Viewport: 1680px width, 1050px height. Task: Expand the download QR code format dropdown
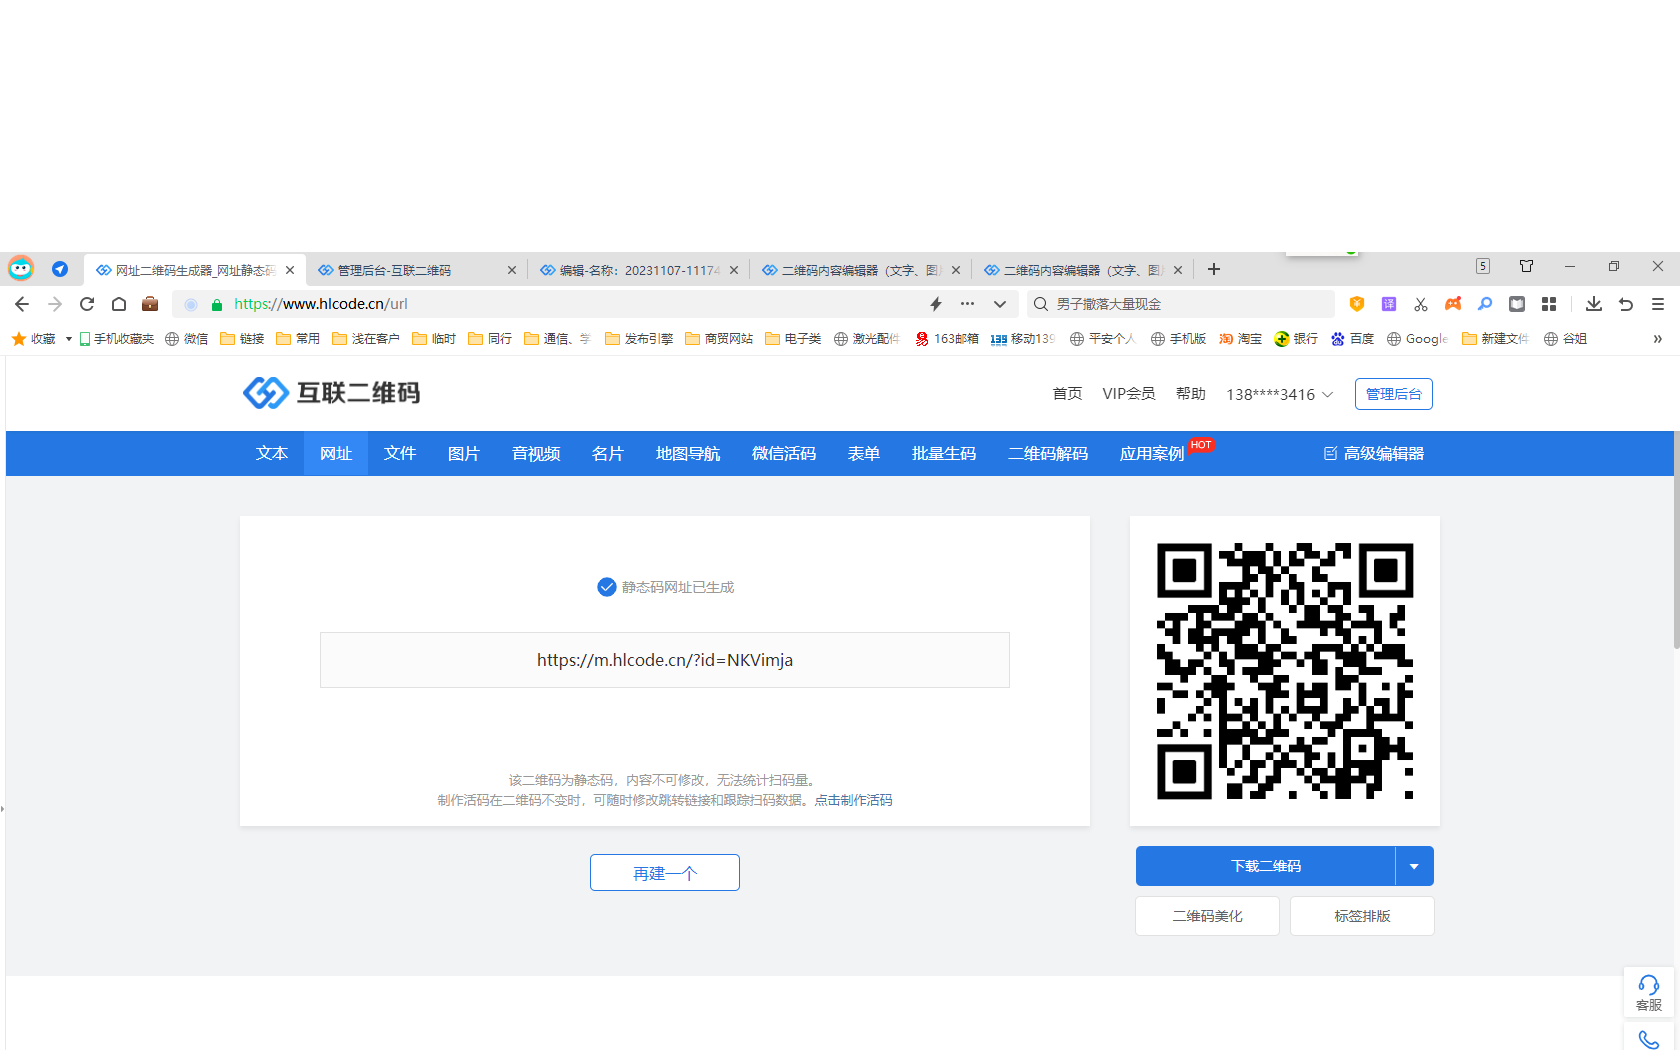[1414, 866]
